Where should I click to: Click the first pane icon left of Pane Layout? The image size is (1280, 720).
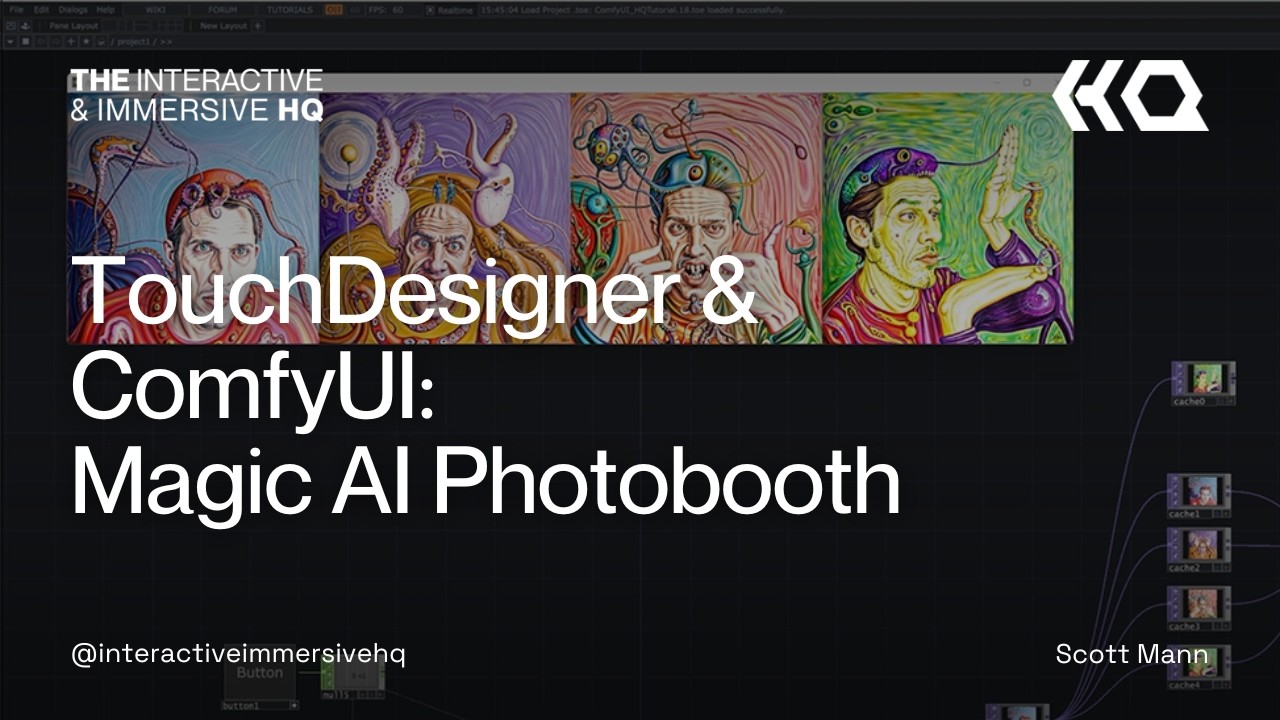(11, 26)
